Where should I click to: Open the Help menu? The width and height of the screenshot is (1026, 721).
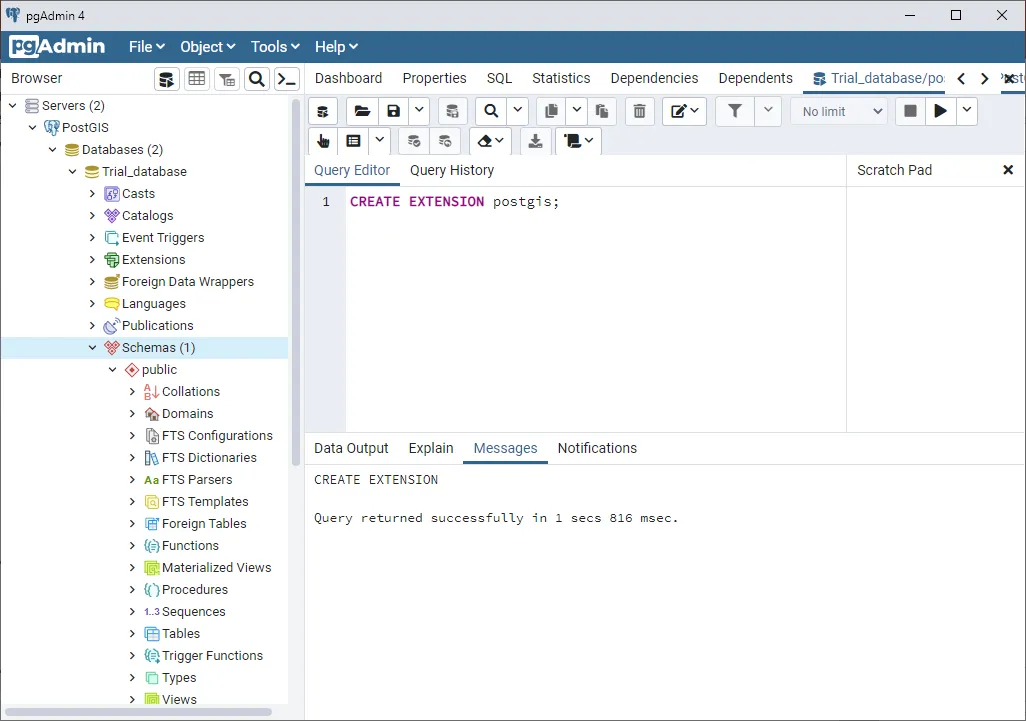[336, 47]
